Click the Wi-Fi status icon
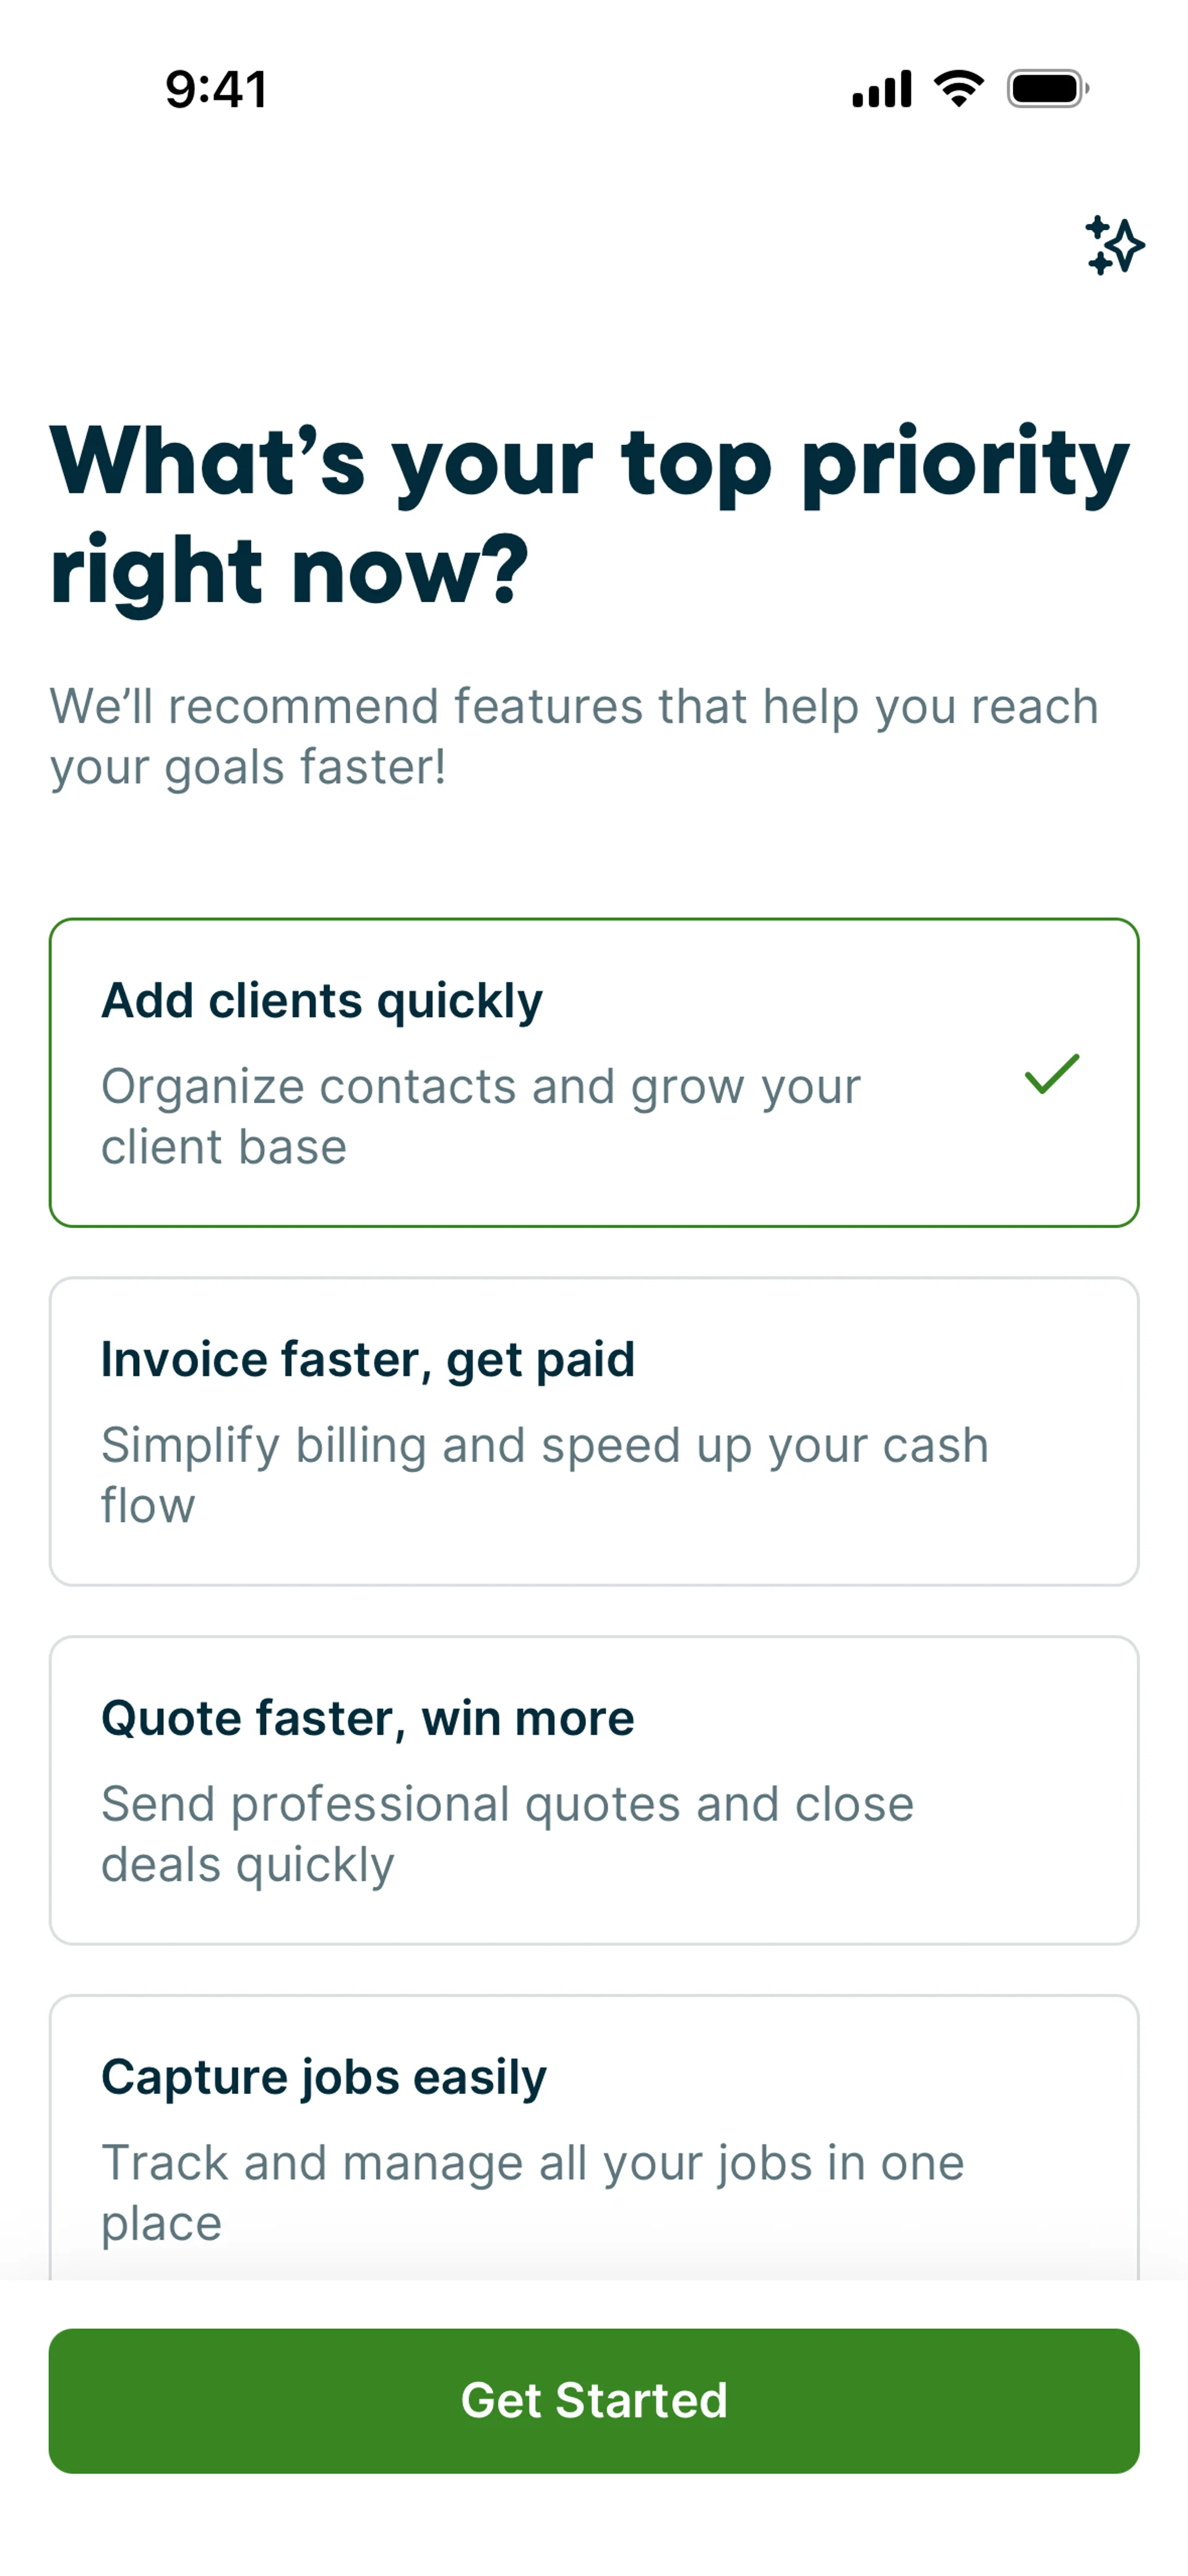Viewport: 1188px width, 2576px height. [958, 89]
